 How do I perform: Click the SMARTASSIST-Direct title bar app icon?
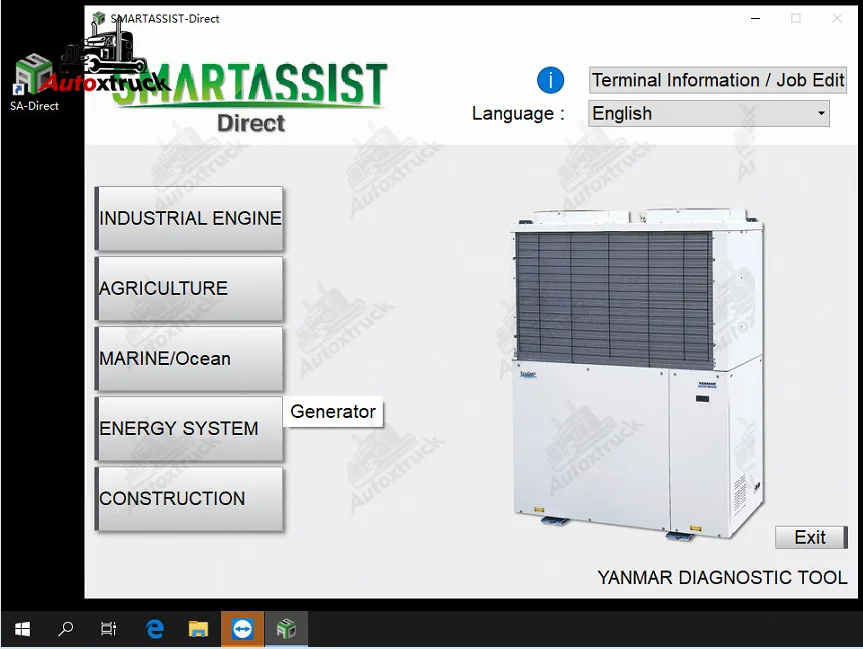tap(99, 18)
